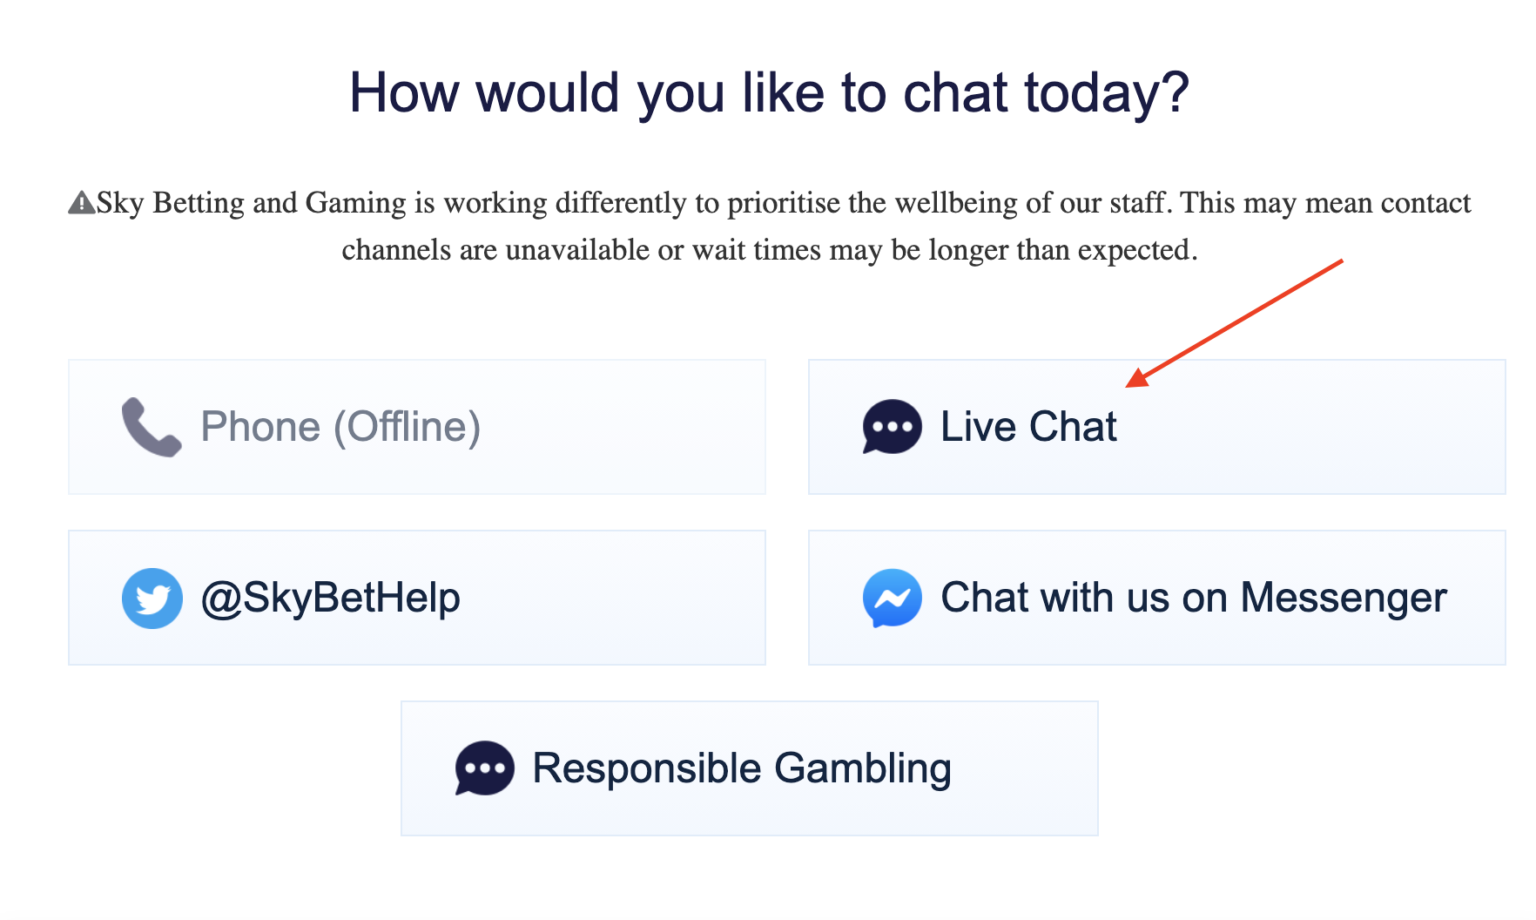
Task: Click the three-dot chat icon beside Live Chat
Action: pos(891,427)
